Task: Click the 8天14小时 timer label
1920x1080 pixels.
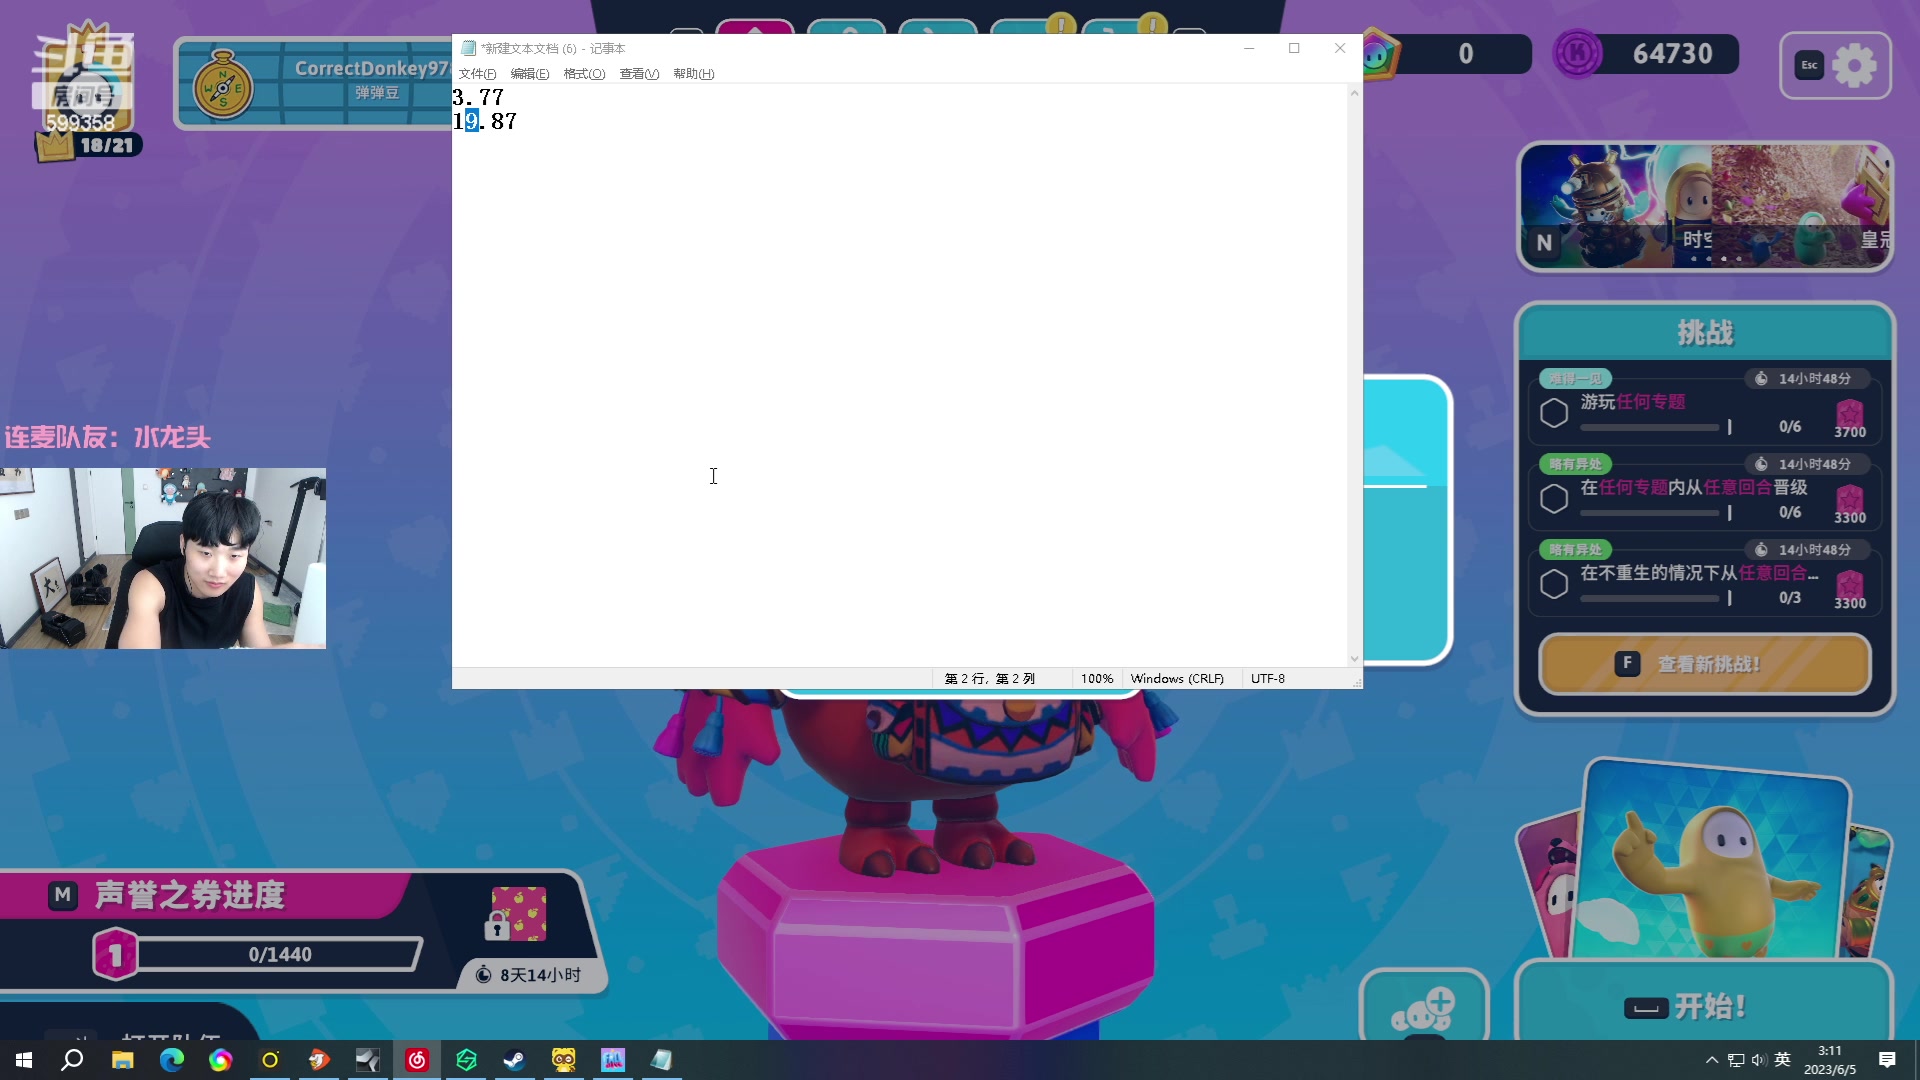Action: [540, 975]
